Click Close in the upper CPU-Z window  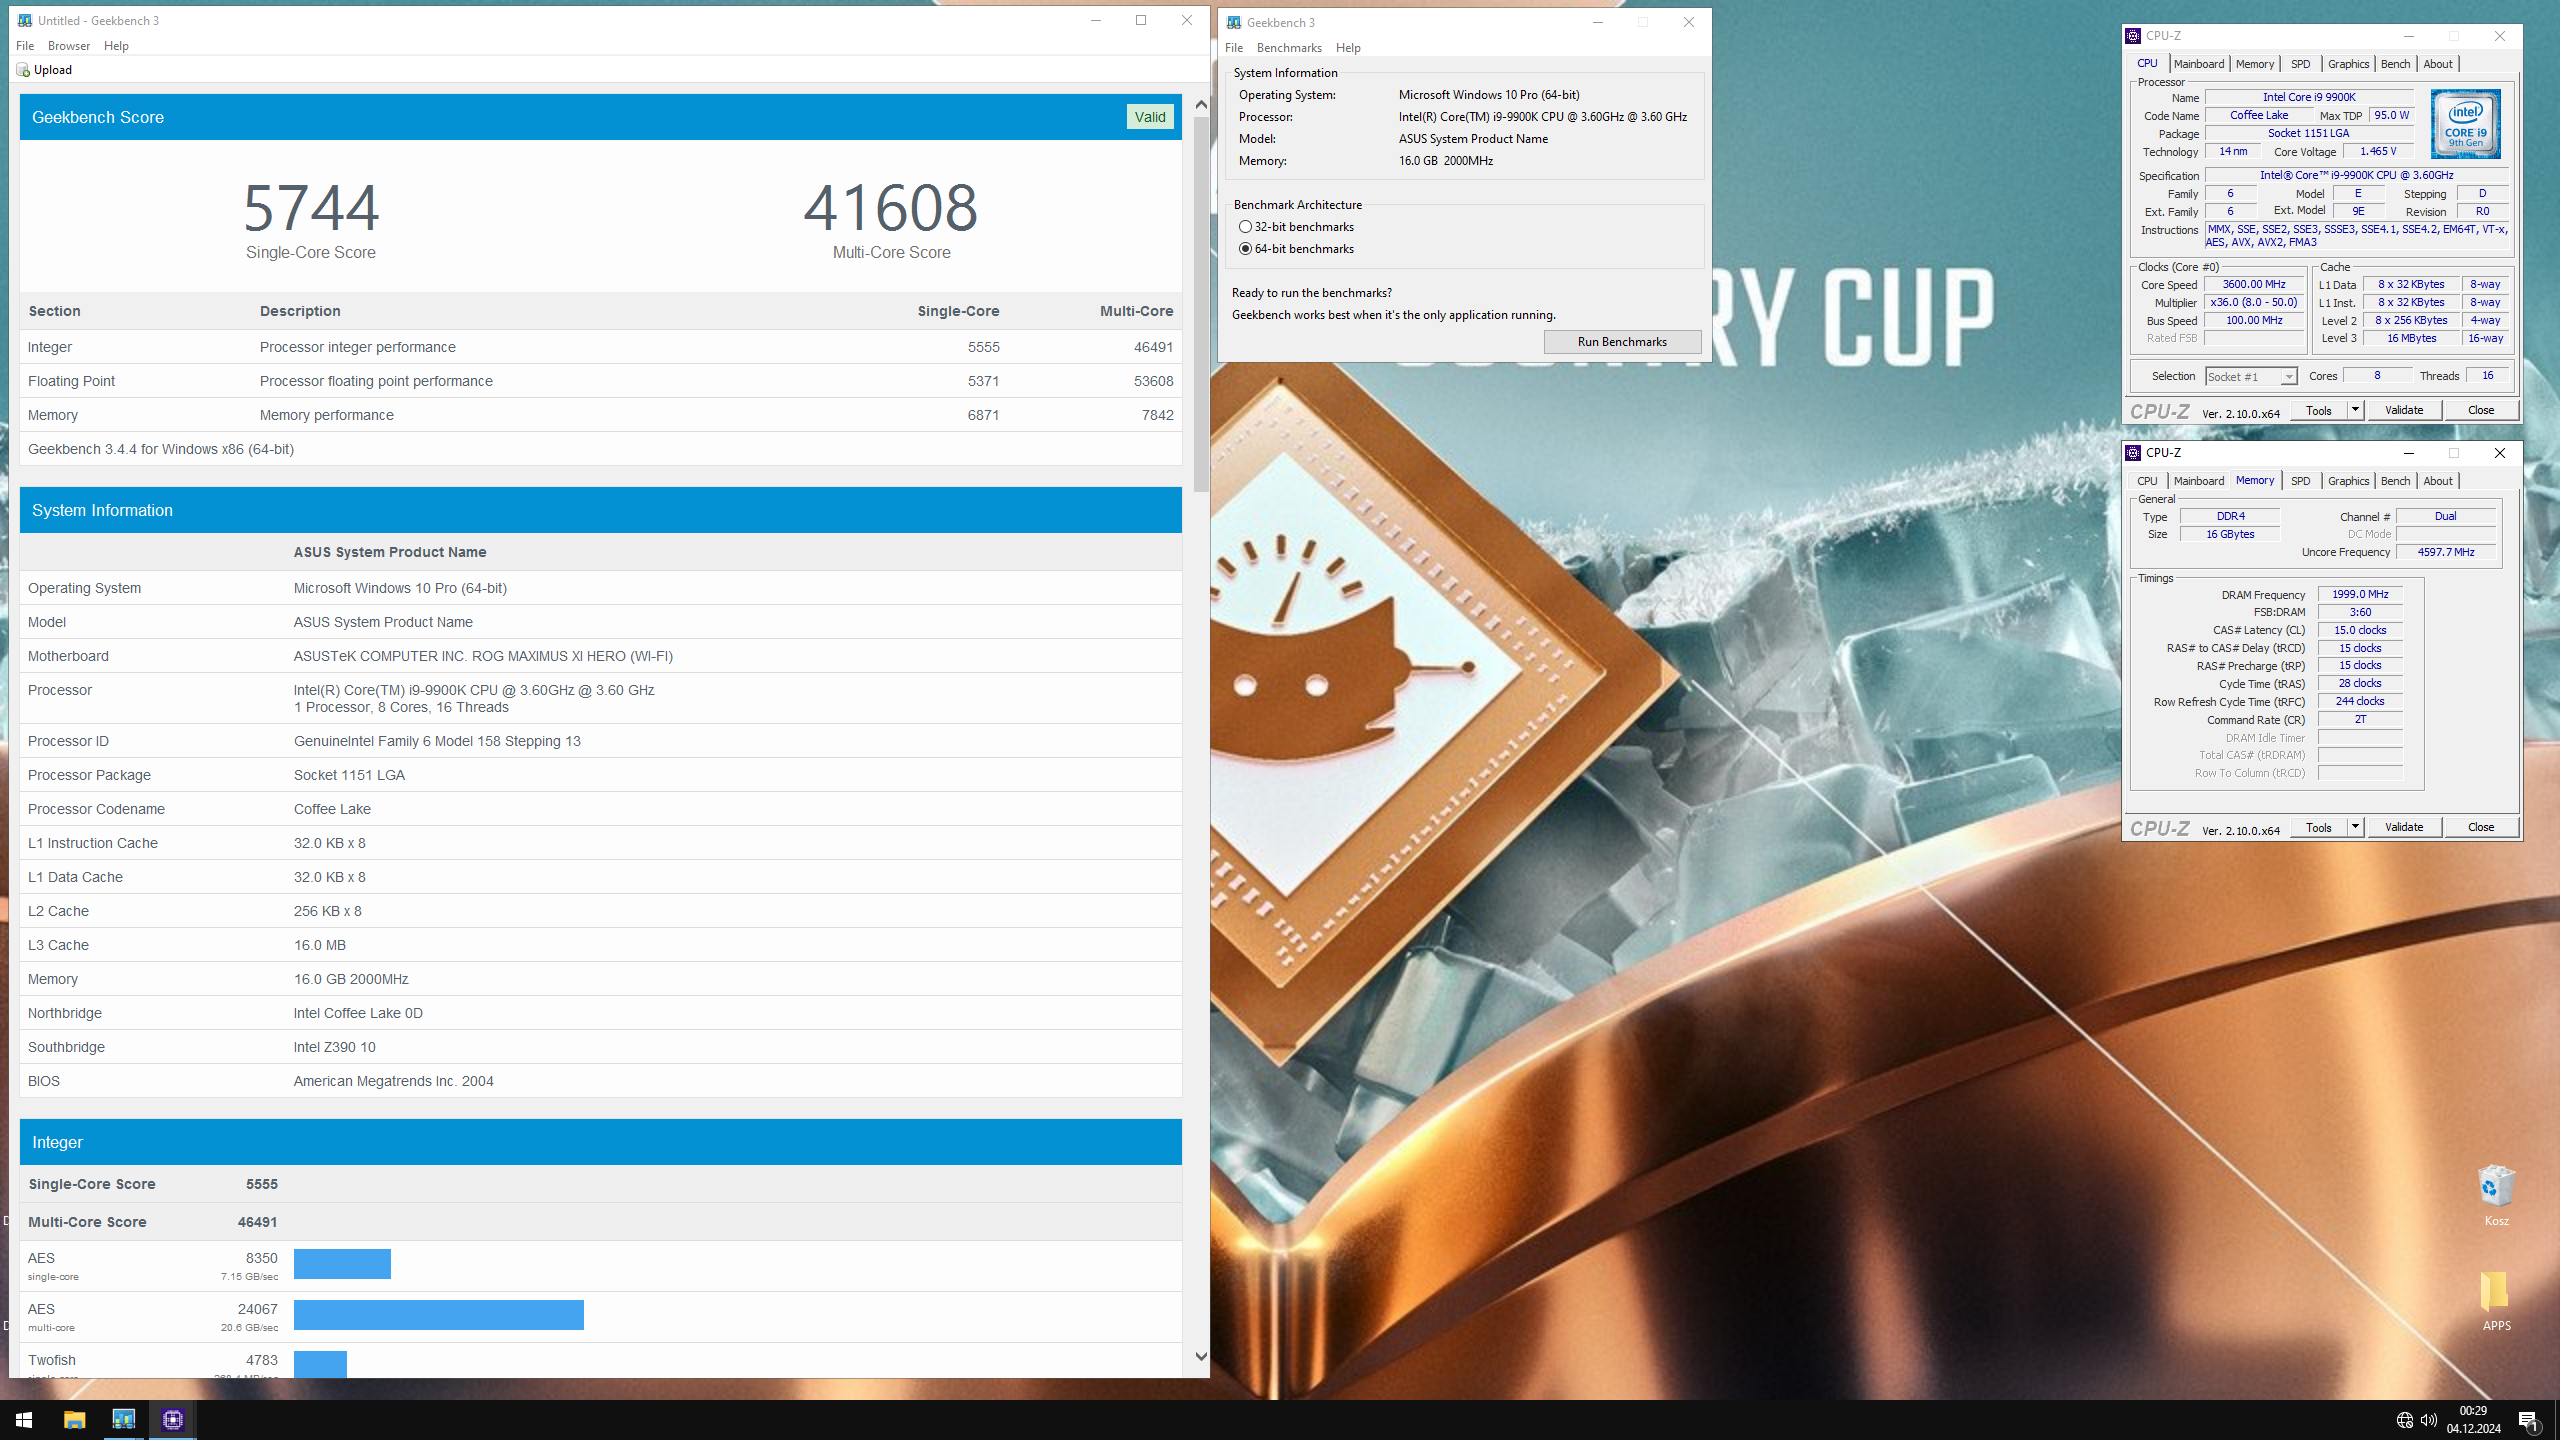click(x=2481, y=410)
